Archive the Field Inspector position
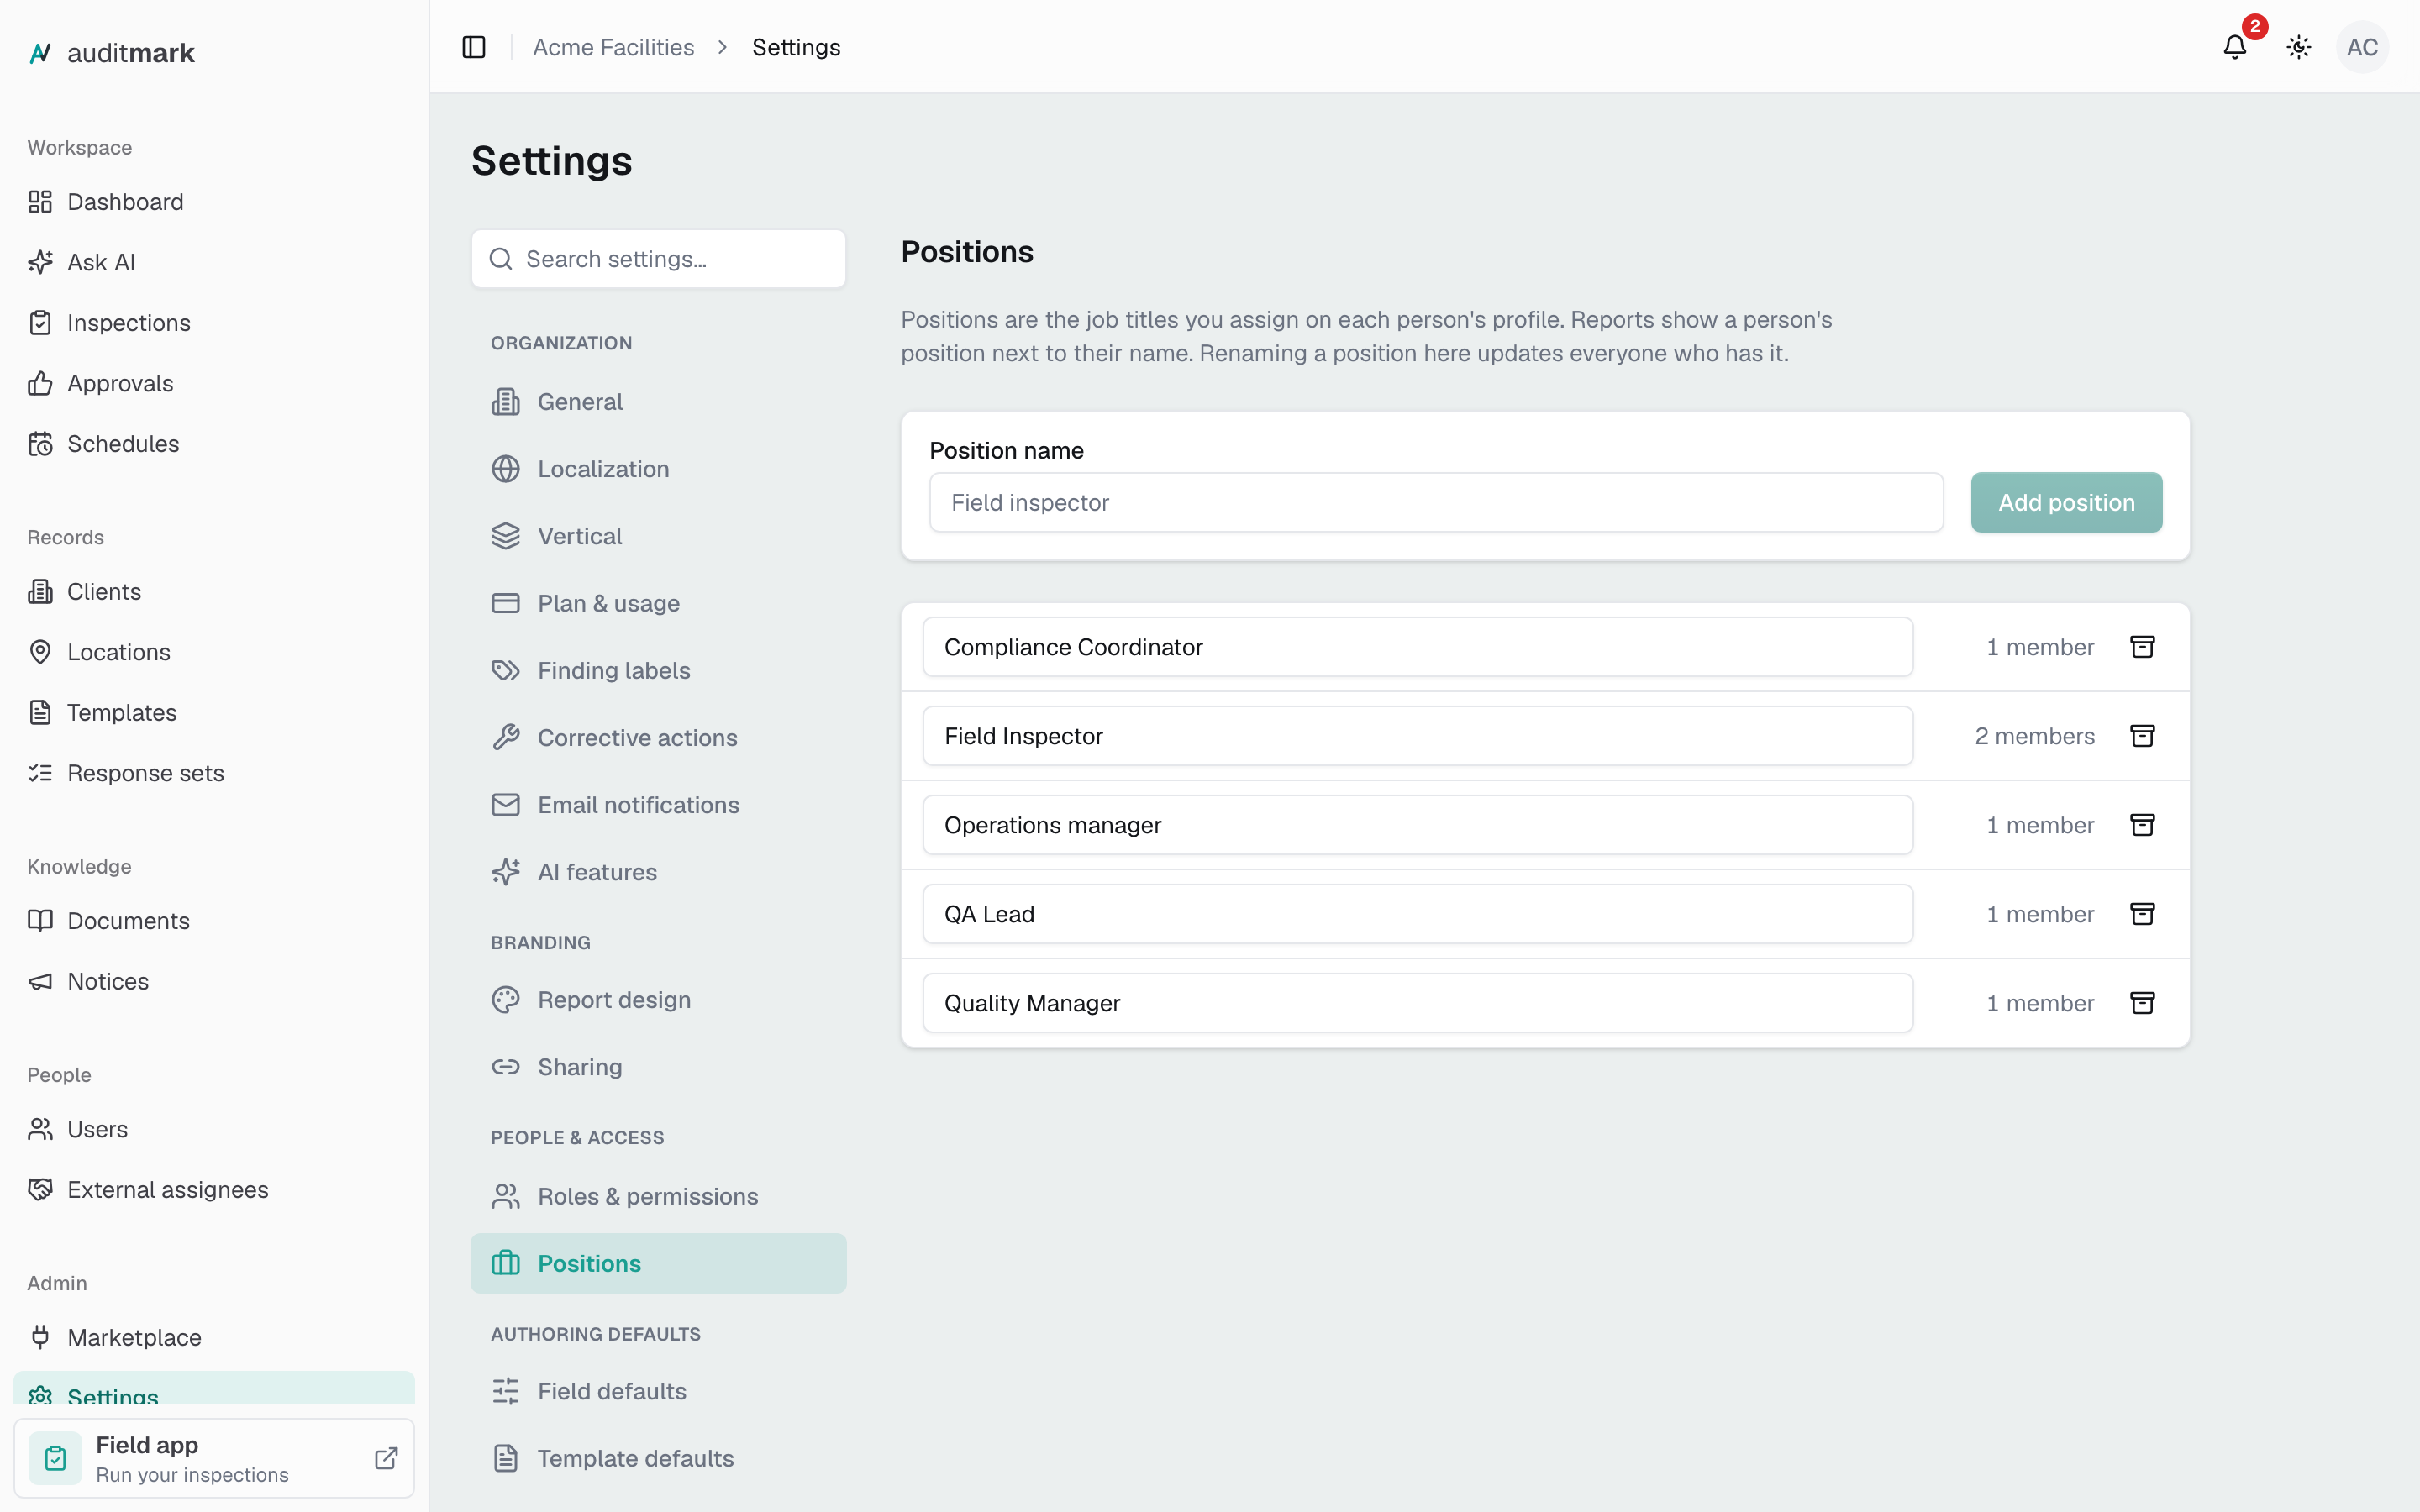The width and height of the screenshot is (2420, 1512). tap(2142, 736)
